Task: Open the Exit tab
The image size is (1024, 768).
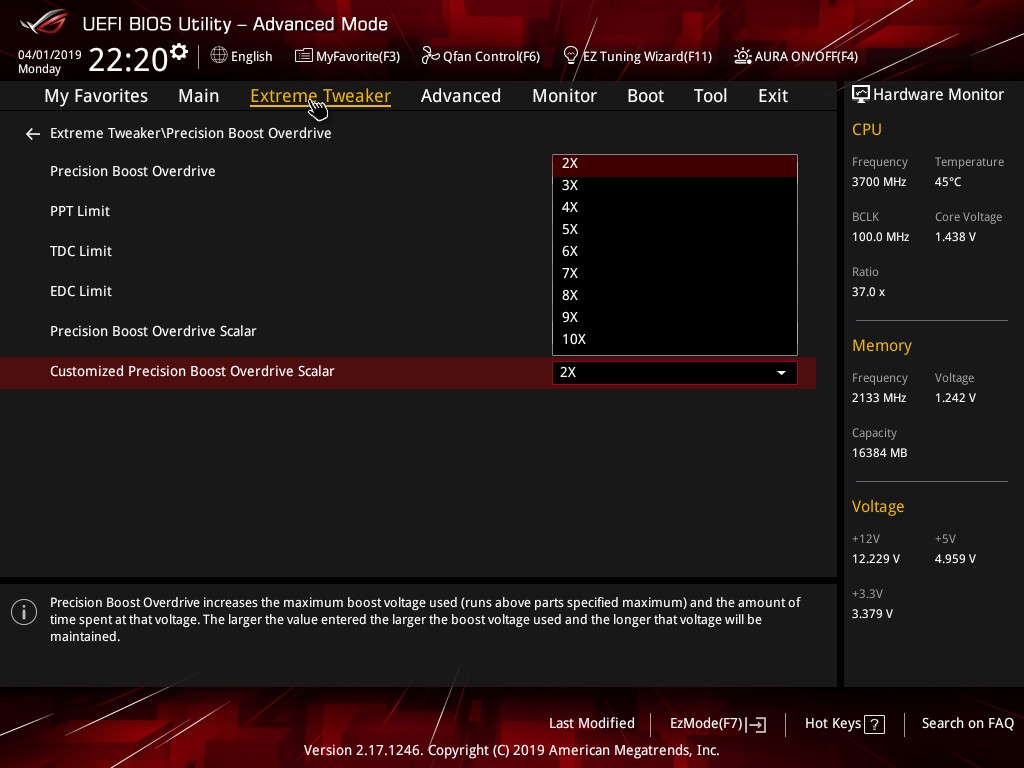Action: pos(773,96)
